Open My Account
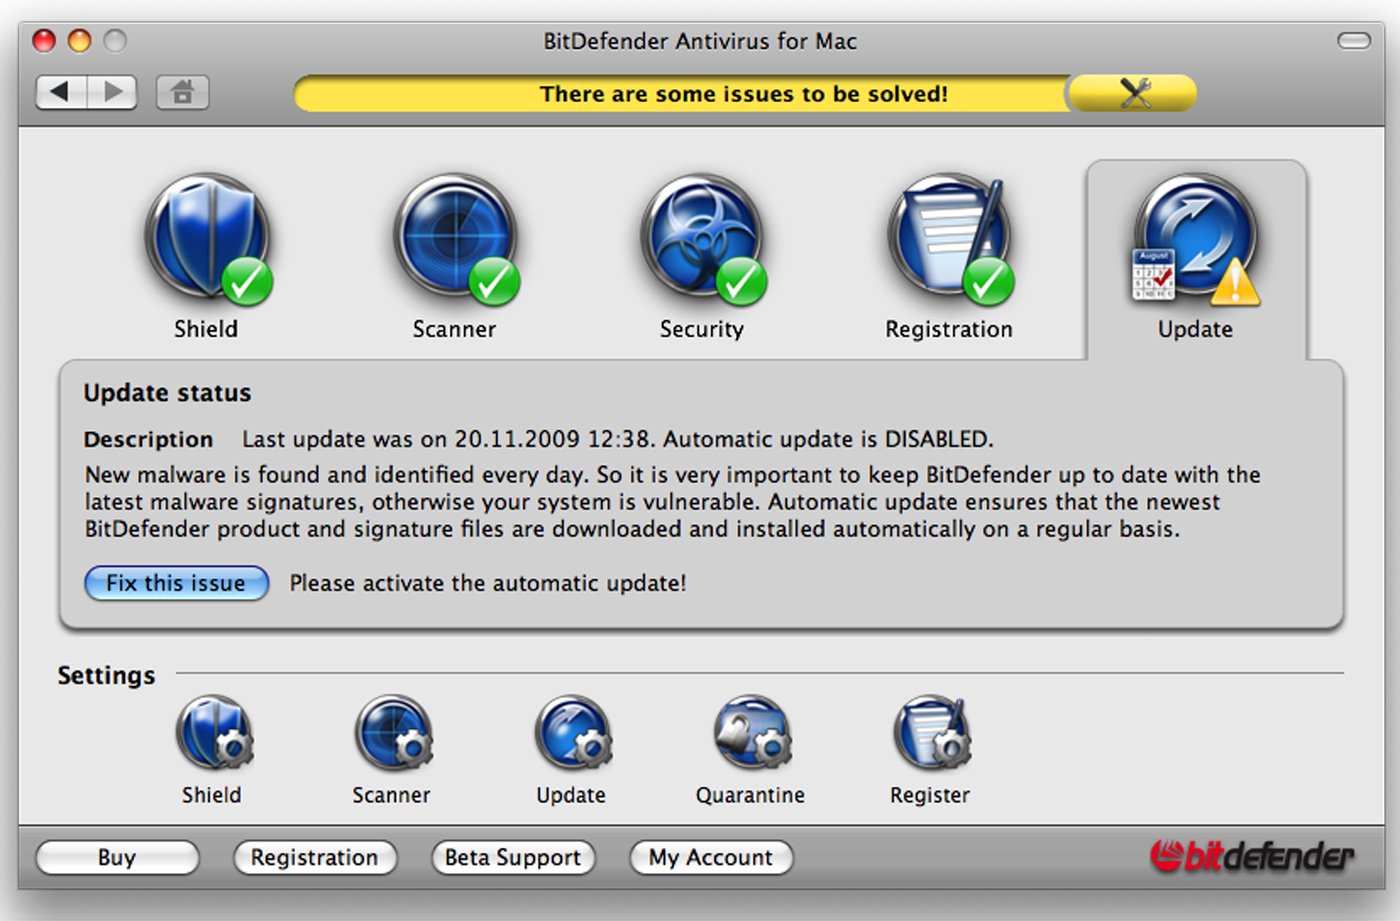 coord(710,858)
